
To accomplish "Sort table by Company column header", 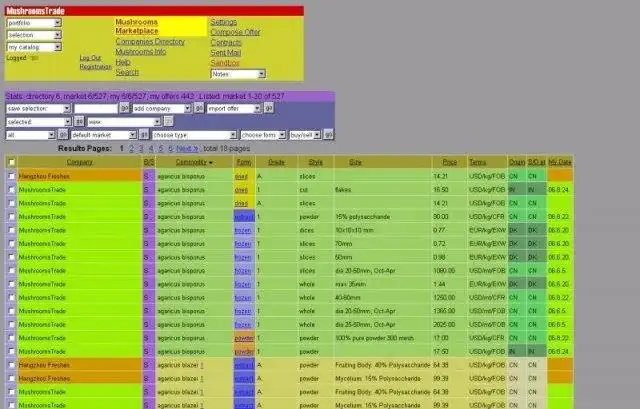I will pos(80,162).
